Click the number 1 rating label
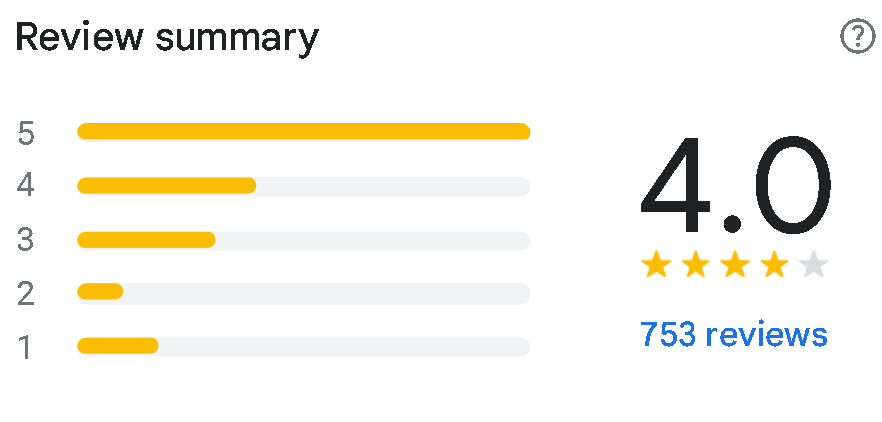This screenshot has width=882, height=422. click(27, 347)
